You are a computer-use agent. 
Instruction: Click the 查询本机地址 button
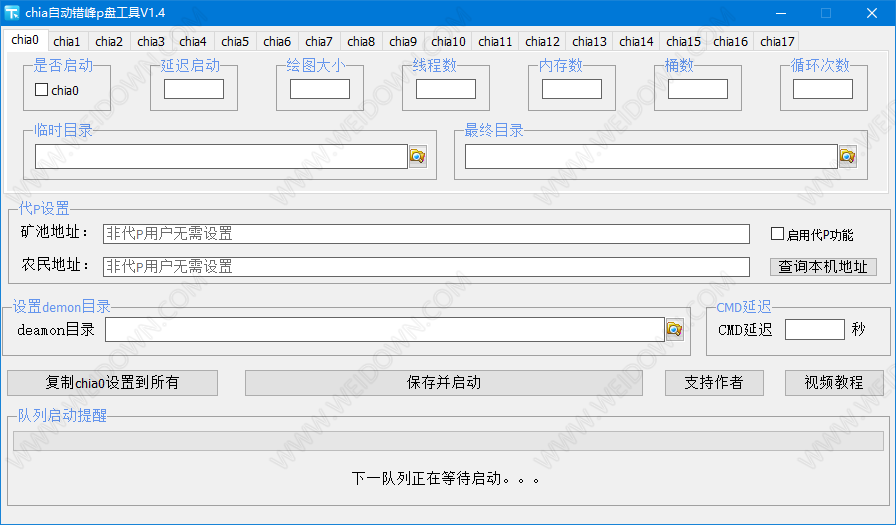(823, 267)
